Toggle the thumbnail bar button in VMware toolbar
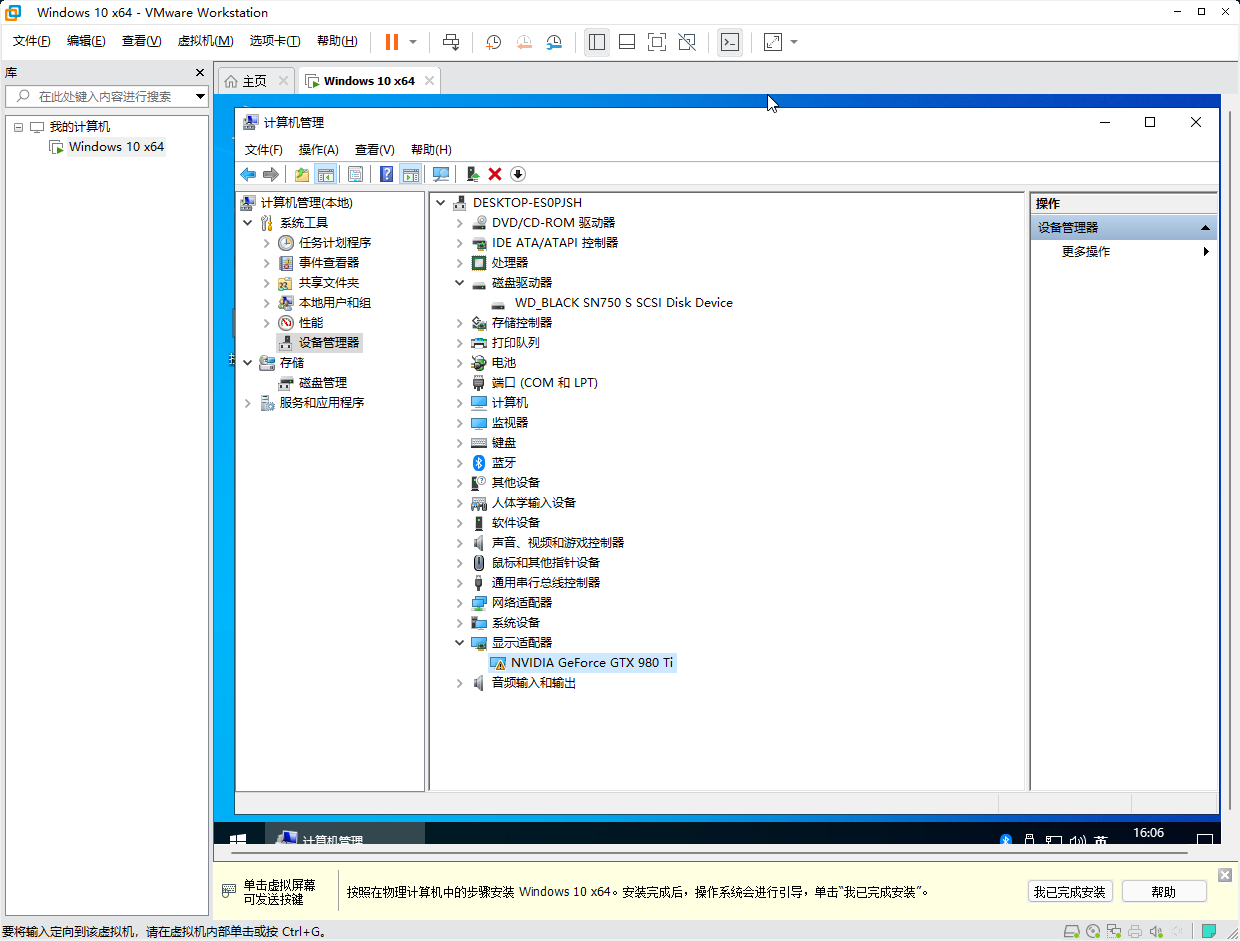This screenshot has height=941, width=1240. coord(627,42)
